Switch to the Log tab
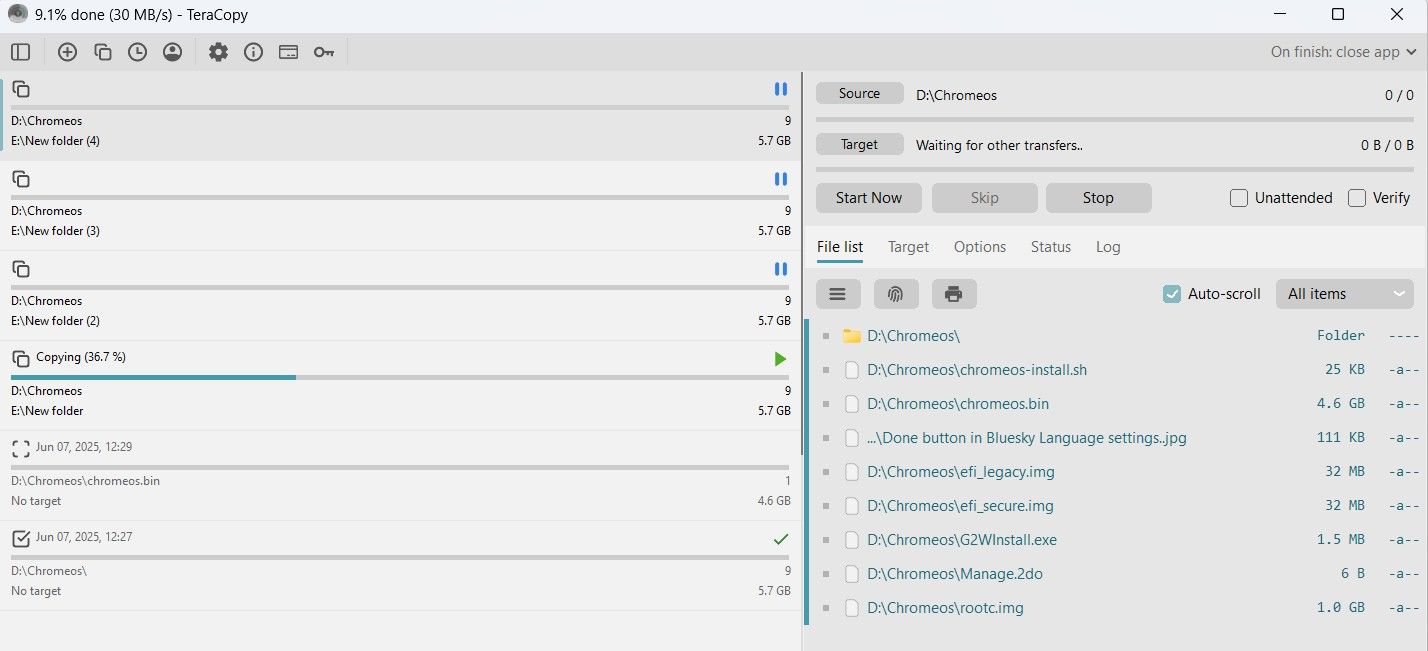The width and height of the screenshot is (1428, 651). pyautogui.click(x=1108, y=247)
